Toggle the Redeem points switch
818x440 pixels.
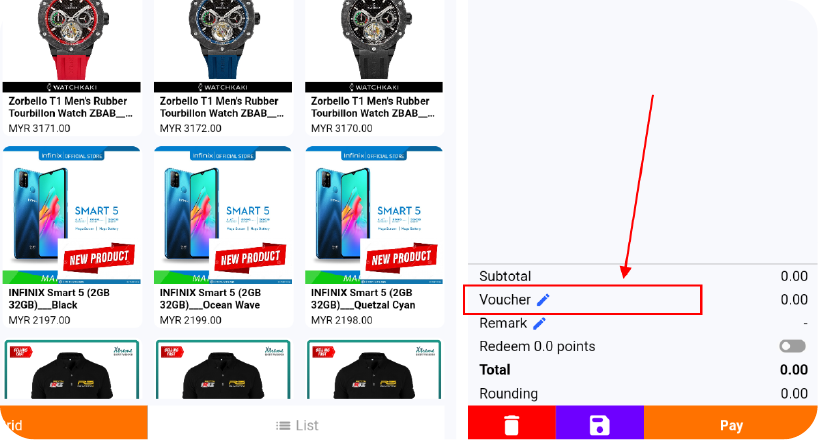point(792,346)
